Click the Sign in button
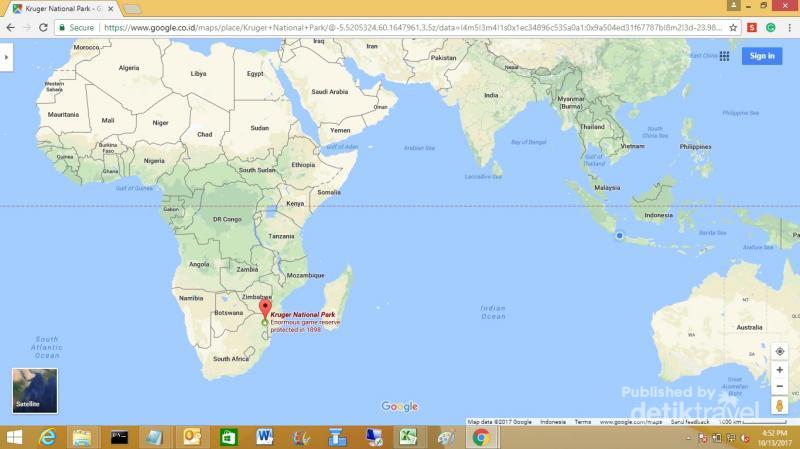 (762, 56)
